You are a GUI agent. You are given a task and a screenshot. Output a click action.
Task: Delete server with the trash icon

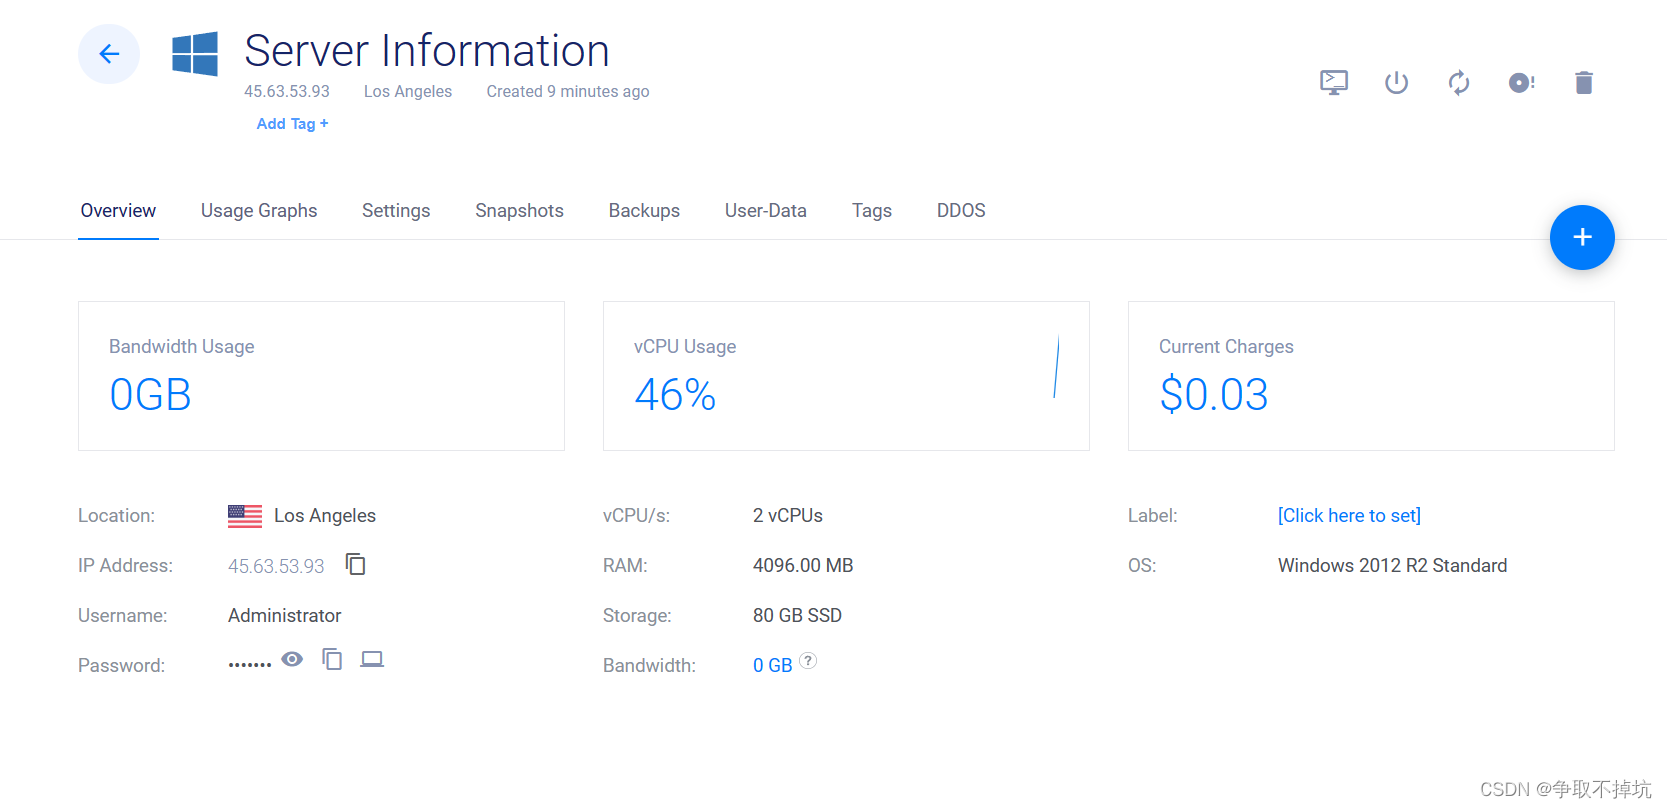point(1583,82)
